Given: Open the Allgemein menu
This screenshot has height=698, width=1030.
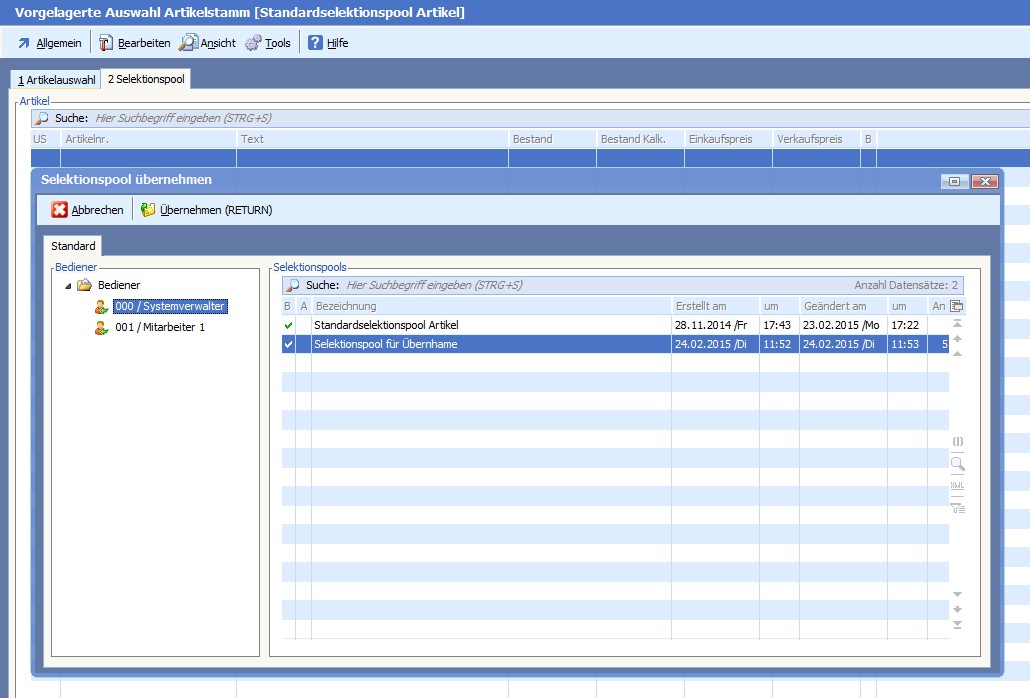Looking at the screenshot, I should (x=49, y=43).
